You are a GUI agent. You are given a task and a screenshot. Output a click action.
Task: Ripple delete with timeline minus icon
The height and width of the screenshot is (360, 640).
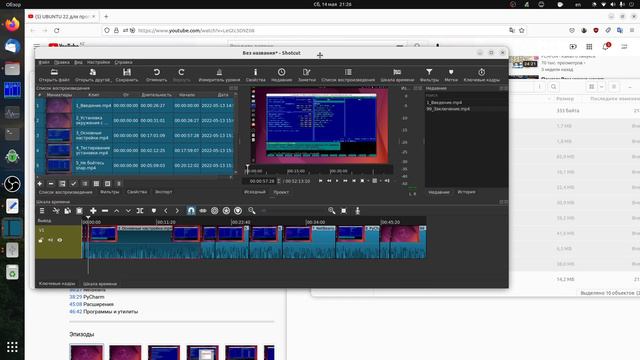[105, 211]
